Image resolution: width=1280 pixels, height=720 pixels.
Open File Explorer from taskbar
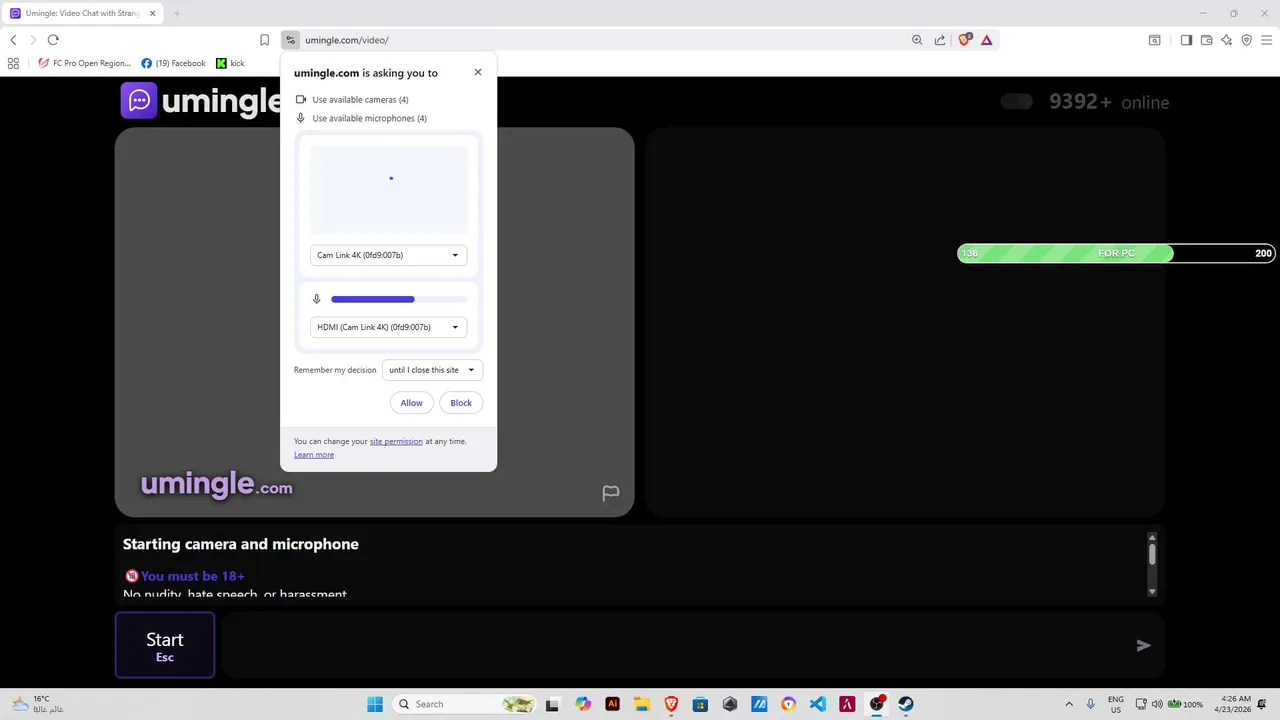641,704
